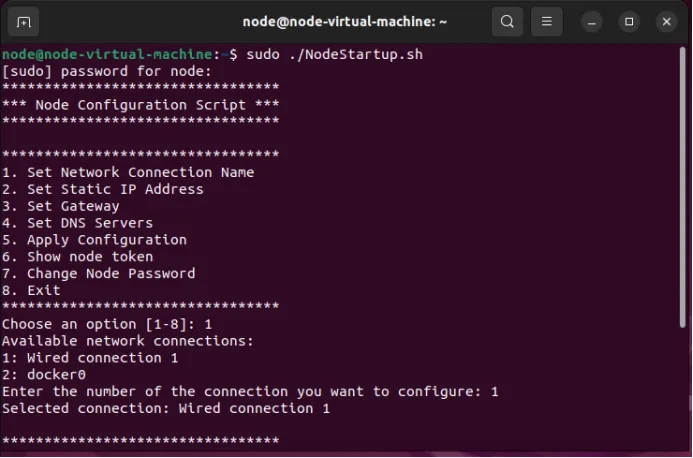Click the 'Exit' option line
693x458 pixels.
coord(31,290)
